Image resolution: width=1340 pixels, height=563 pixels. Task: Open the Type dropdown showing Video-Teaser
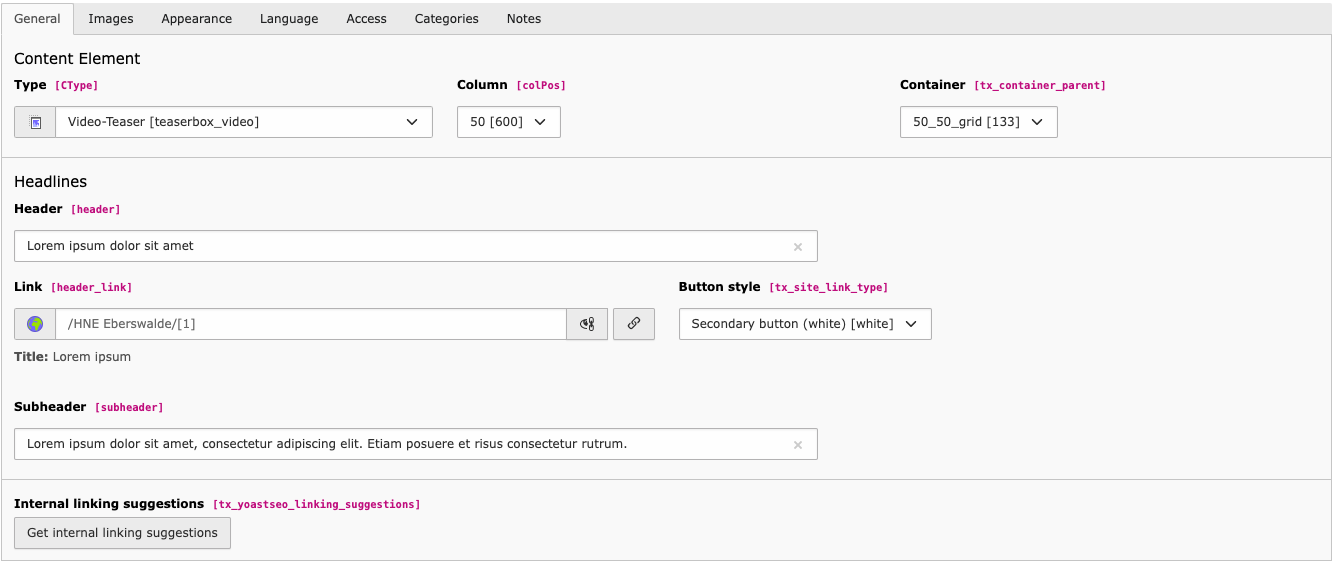pos(243,122)
